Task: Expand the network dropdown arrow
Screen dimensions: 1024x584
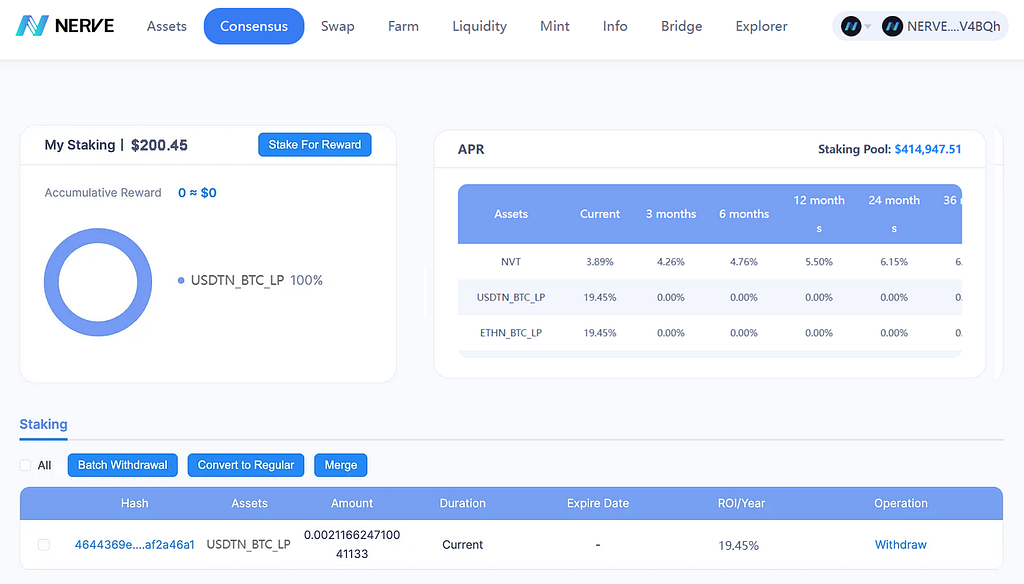Action: (x=868, y=27)
